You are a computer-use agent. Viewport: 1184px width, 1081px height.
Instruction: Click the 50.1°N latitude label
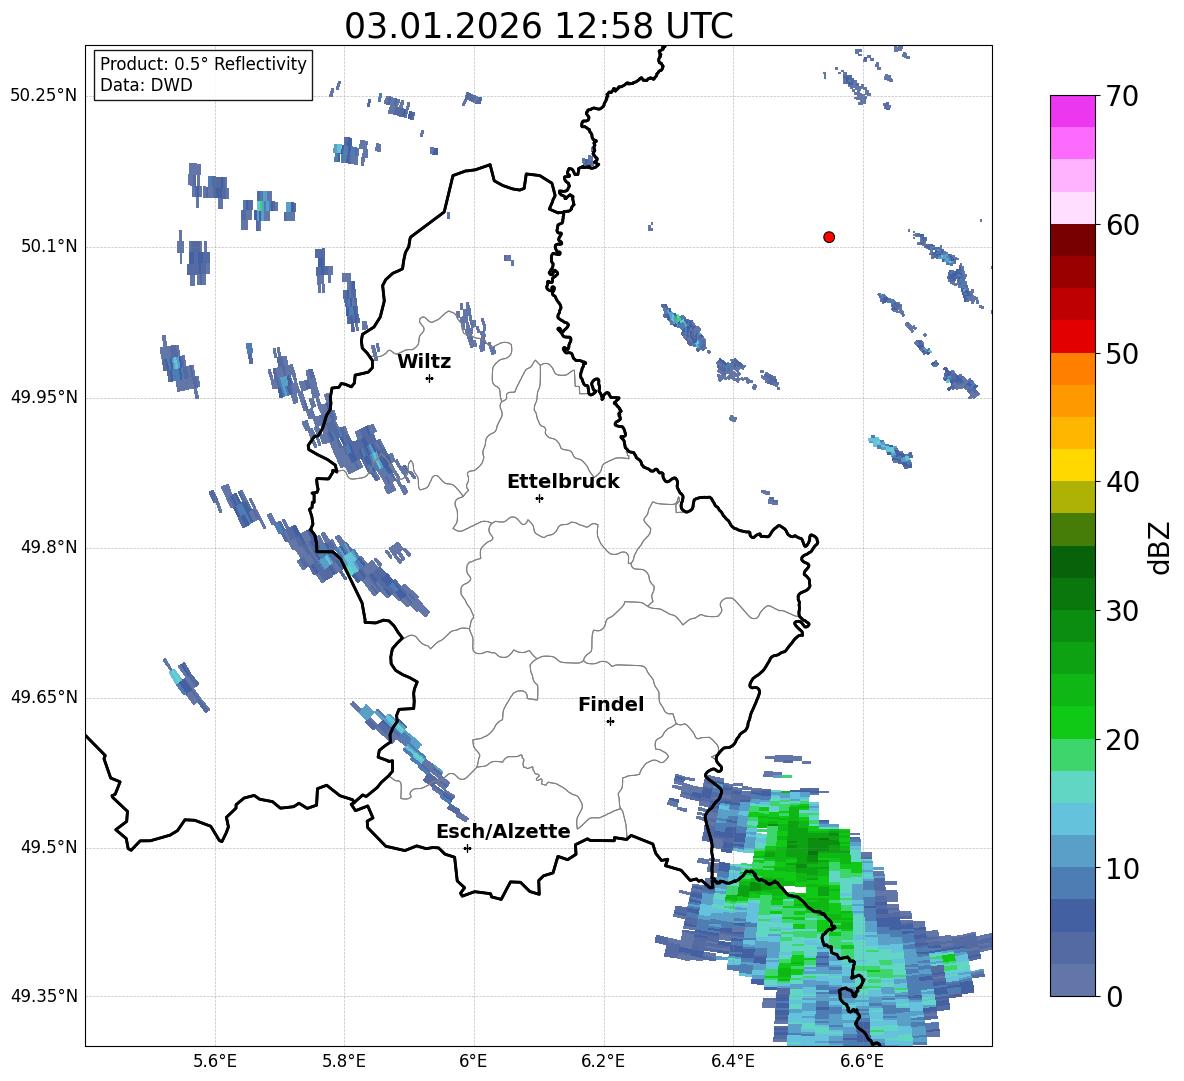(x=49, y=246)
